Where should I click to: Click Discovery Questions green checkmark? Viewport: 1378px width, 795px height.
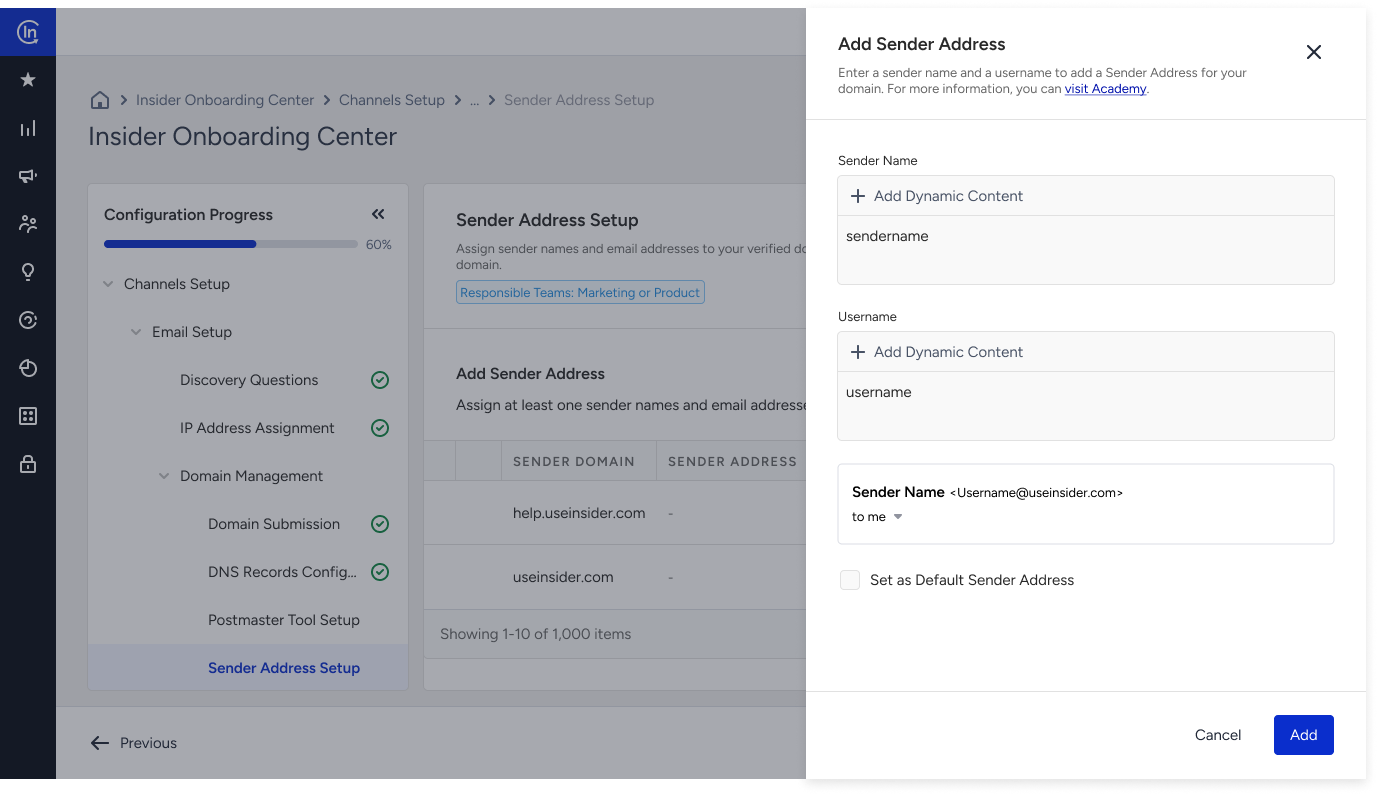(380, 380)
